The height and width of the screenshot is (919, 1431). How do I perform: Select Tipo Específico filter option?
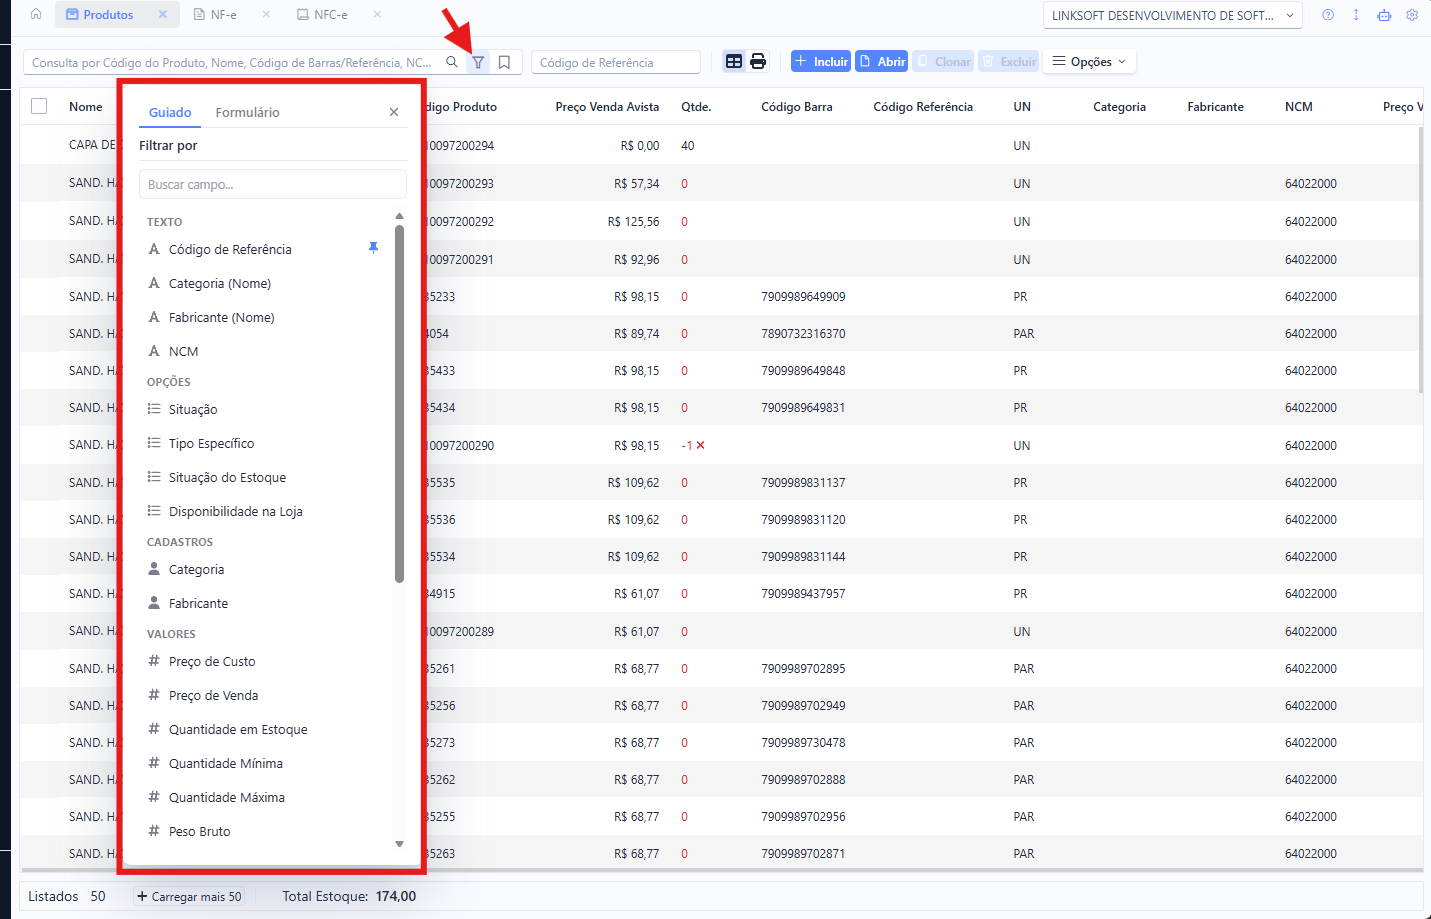click(211, 443)
